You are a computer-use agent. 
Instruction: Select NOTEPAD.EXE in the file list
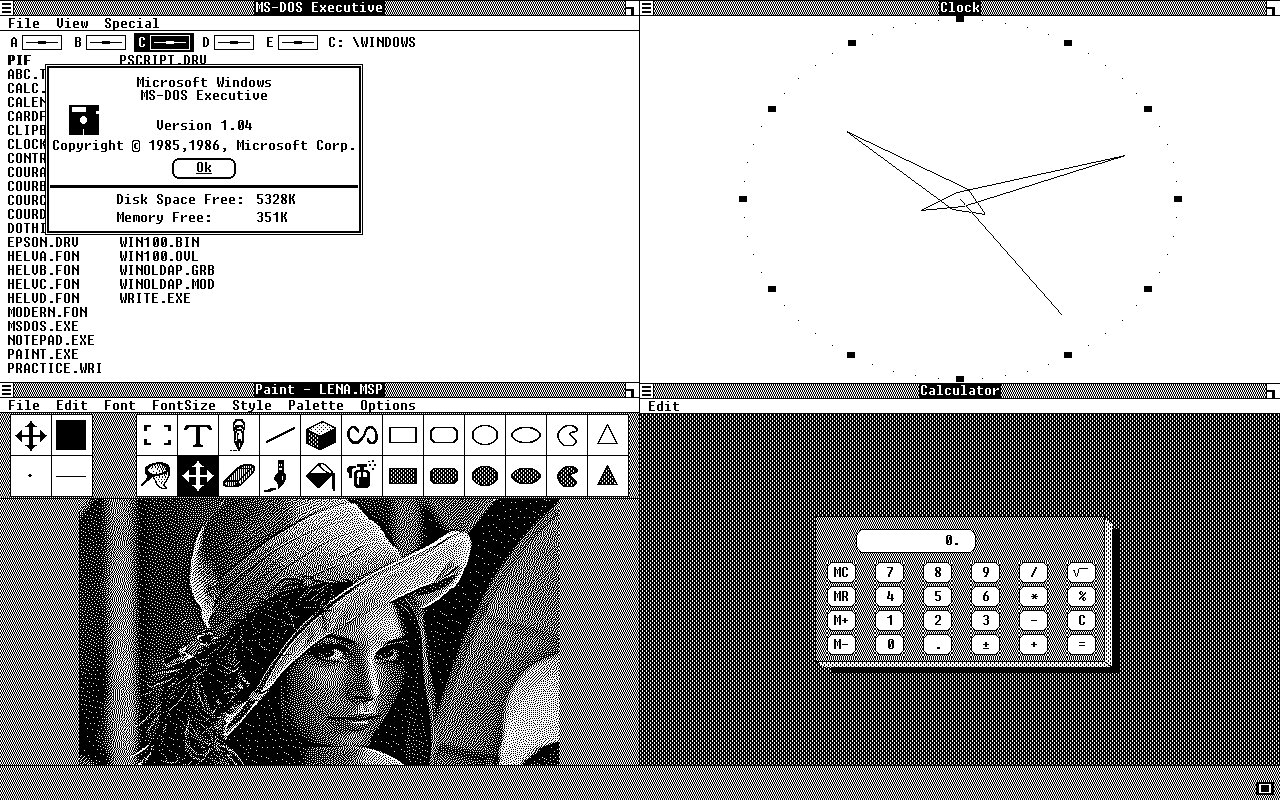(51, 340)
